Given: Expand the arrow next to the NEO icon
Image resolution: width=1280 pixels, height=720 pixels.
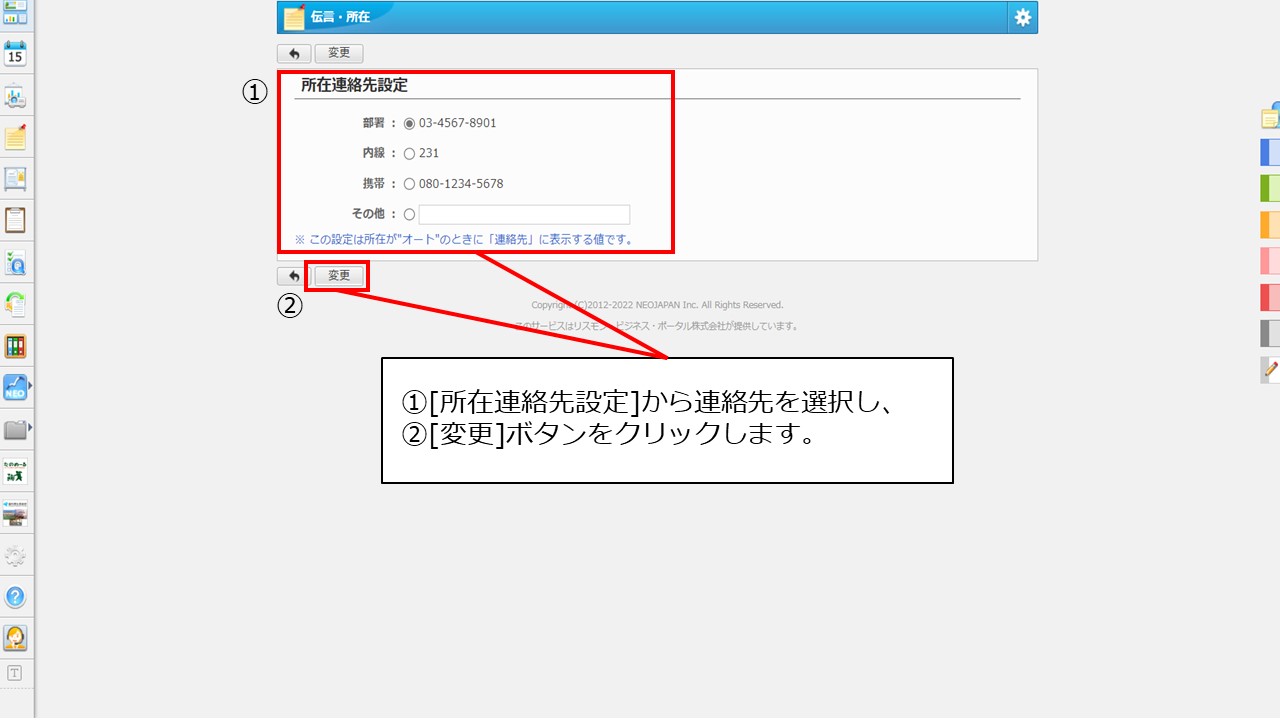Looking at the screenshot, I should pos(30,386).
